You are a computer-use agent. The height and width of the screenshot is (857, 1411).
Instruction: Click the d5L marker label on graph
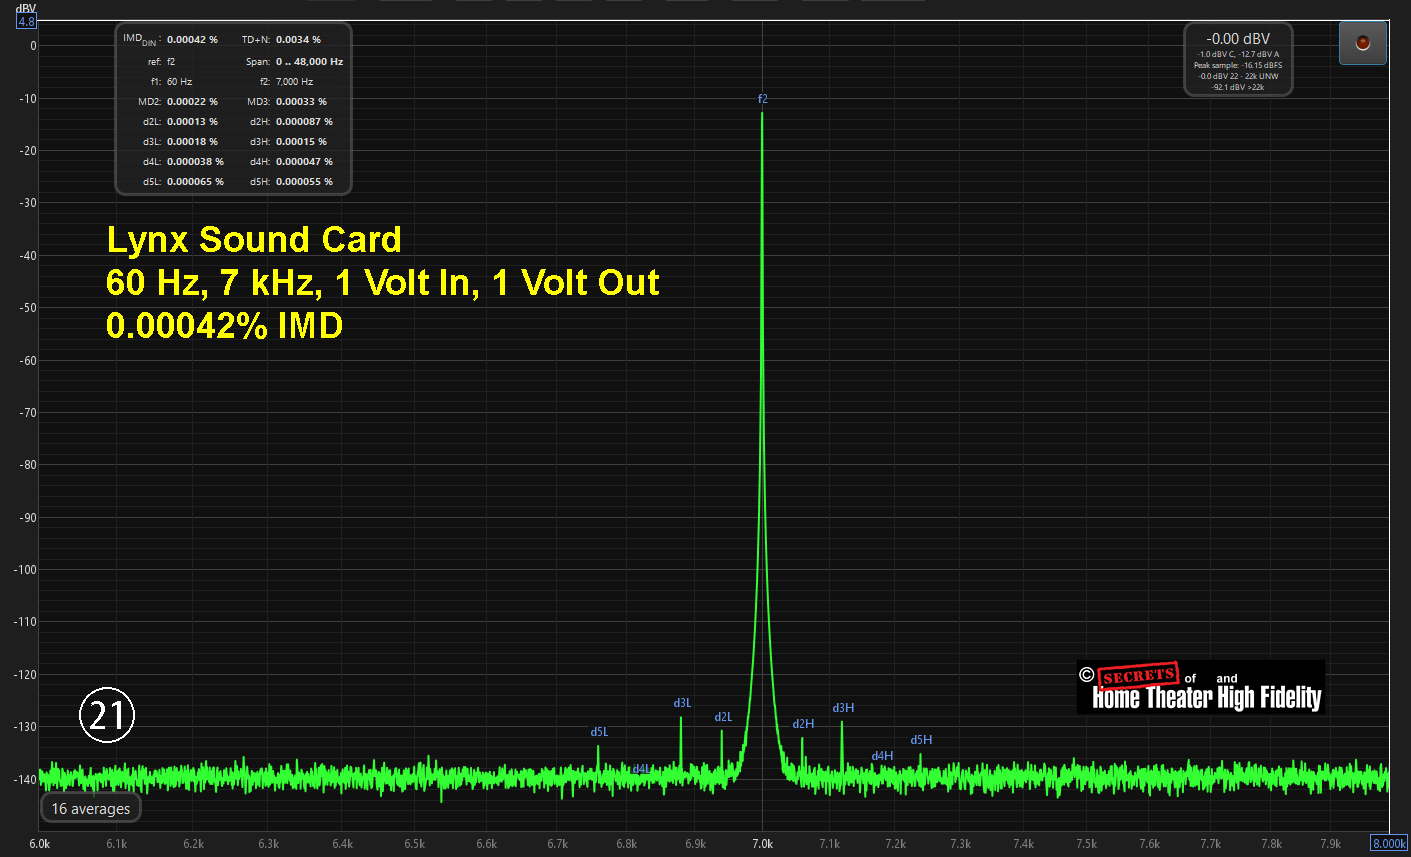coord(599,732)
